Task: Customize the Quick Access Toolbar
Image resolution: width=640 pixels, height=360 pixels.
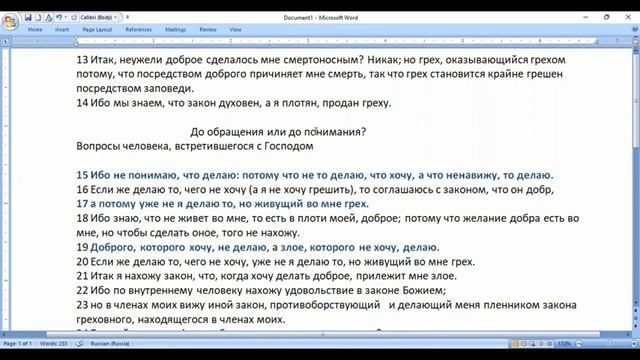Action: tap(127, 18)
